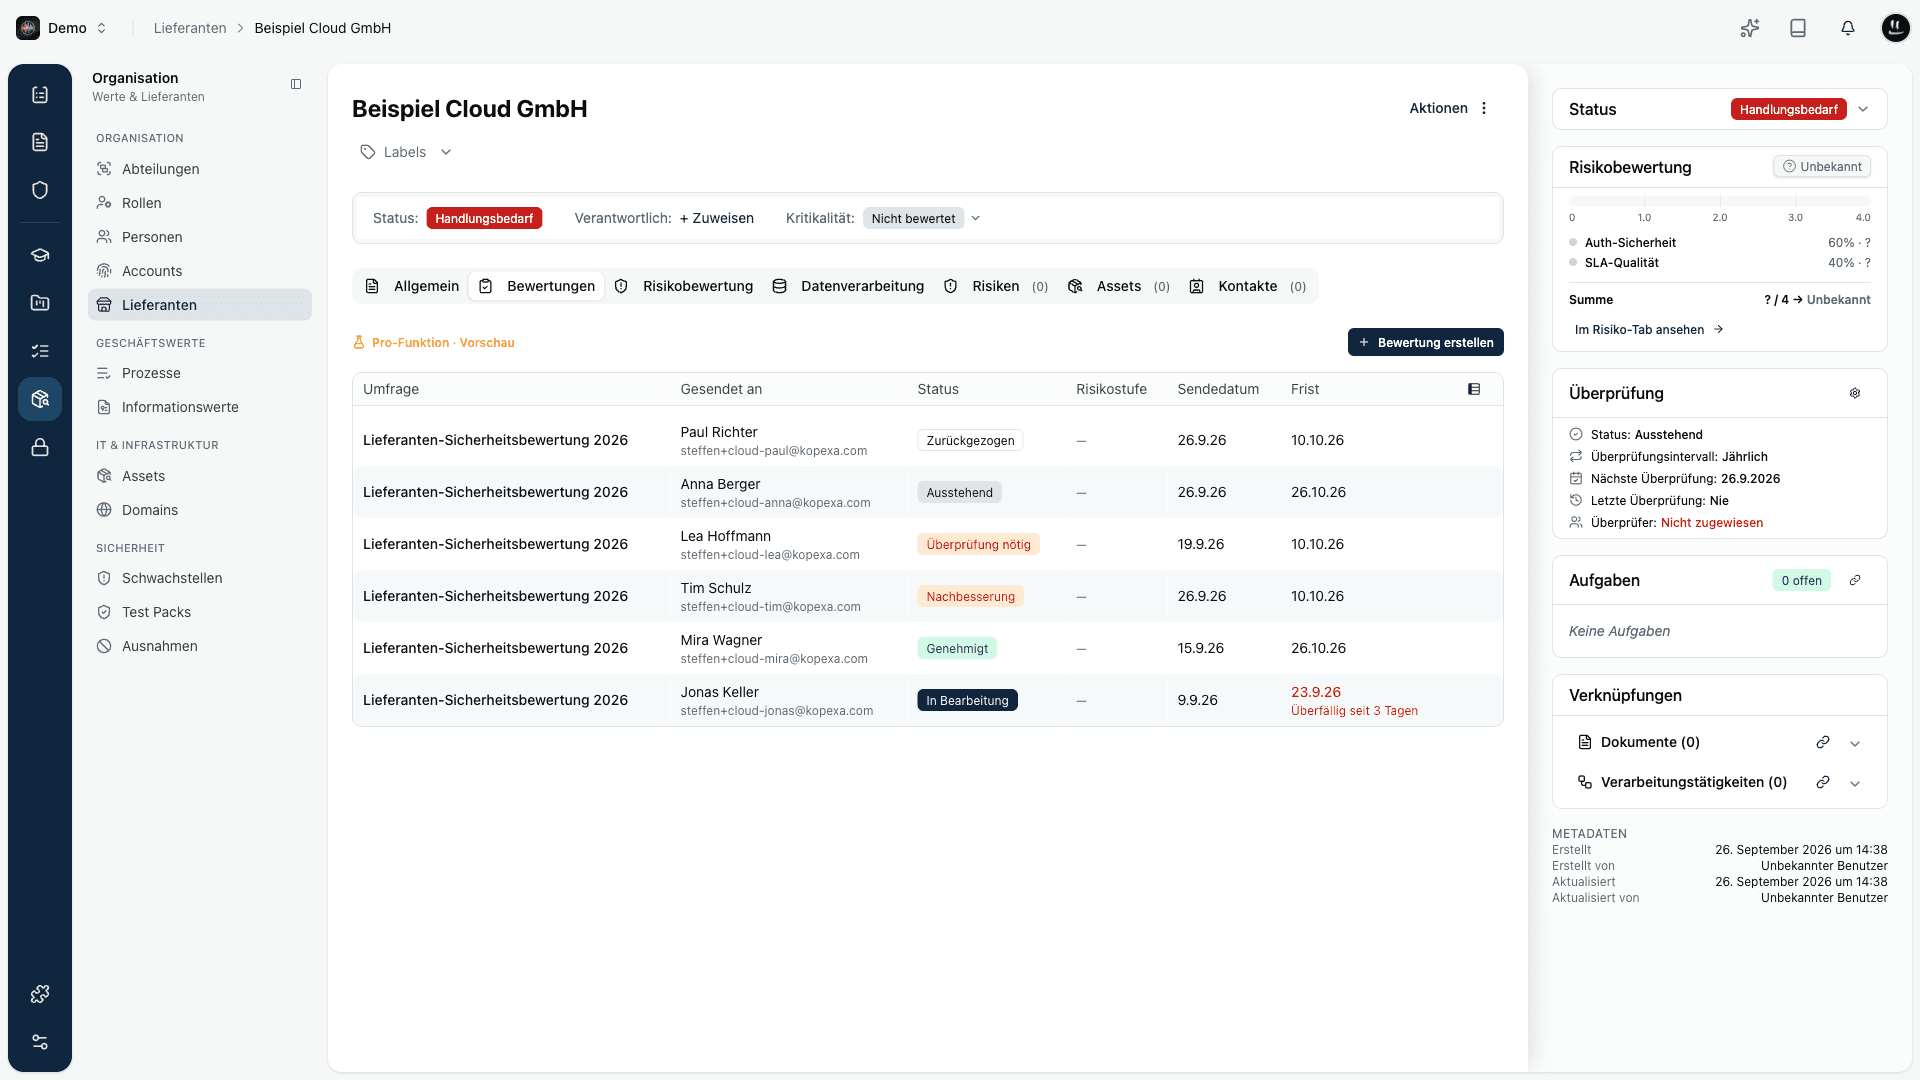Screen dimensions: 1920x1080
Task: Collapse the Organisation sidebar panel icon
Action: pos(296,84)
